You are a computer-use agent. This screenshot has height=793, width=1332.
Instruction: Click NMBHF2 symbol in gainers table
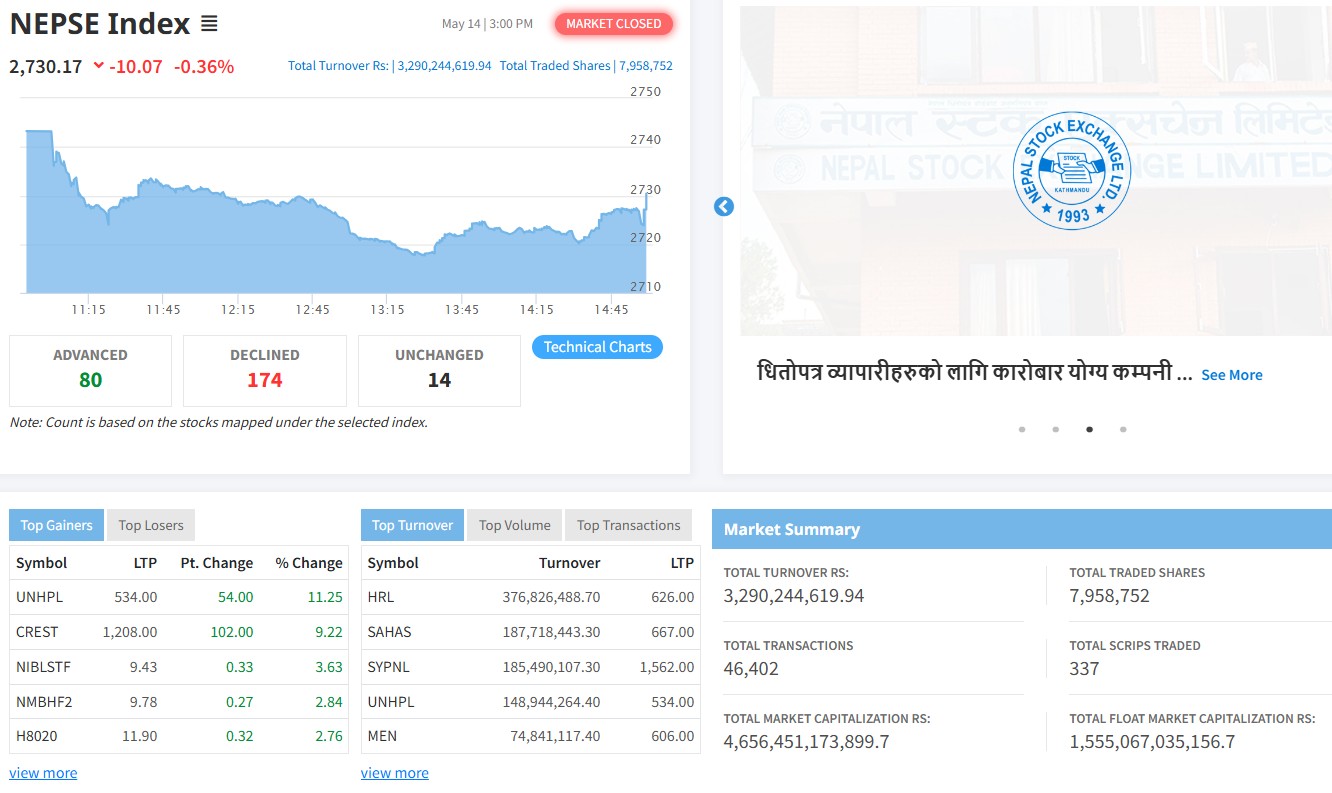click(44, 701)
